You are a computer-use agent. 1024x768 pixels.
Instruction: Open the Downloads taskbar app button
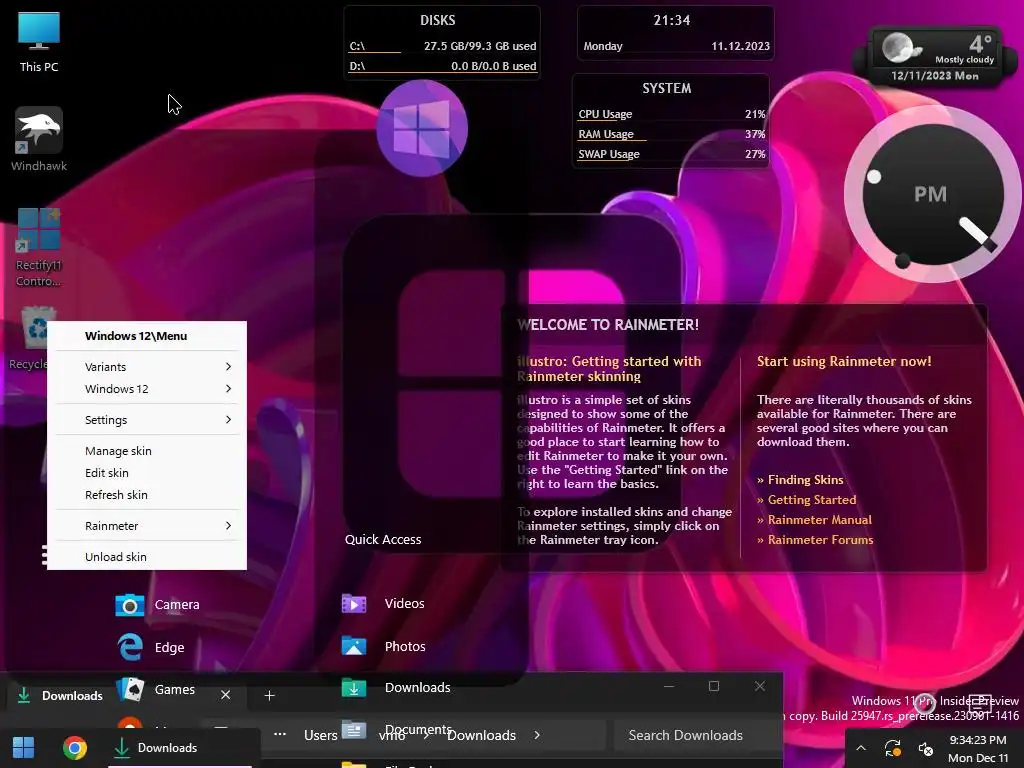pyautogui.click(x=180, y=748)
